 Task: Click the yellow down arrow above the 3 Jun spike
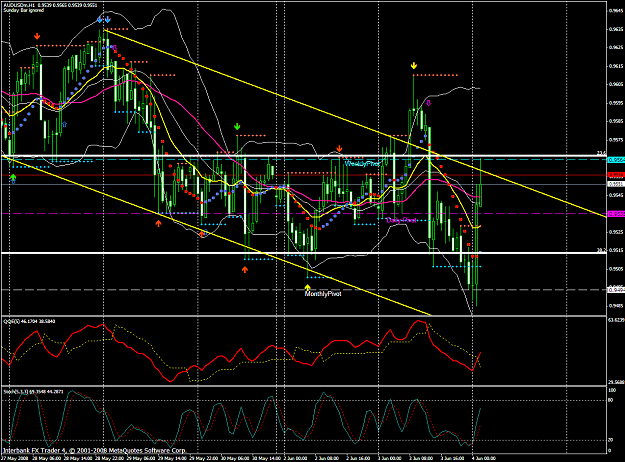click(x=414, y=65)
